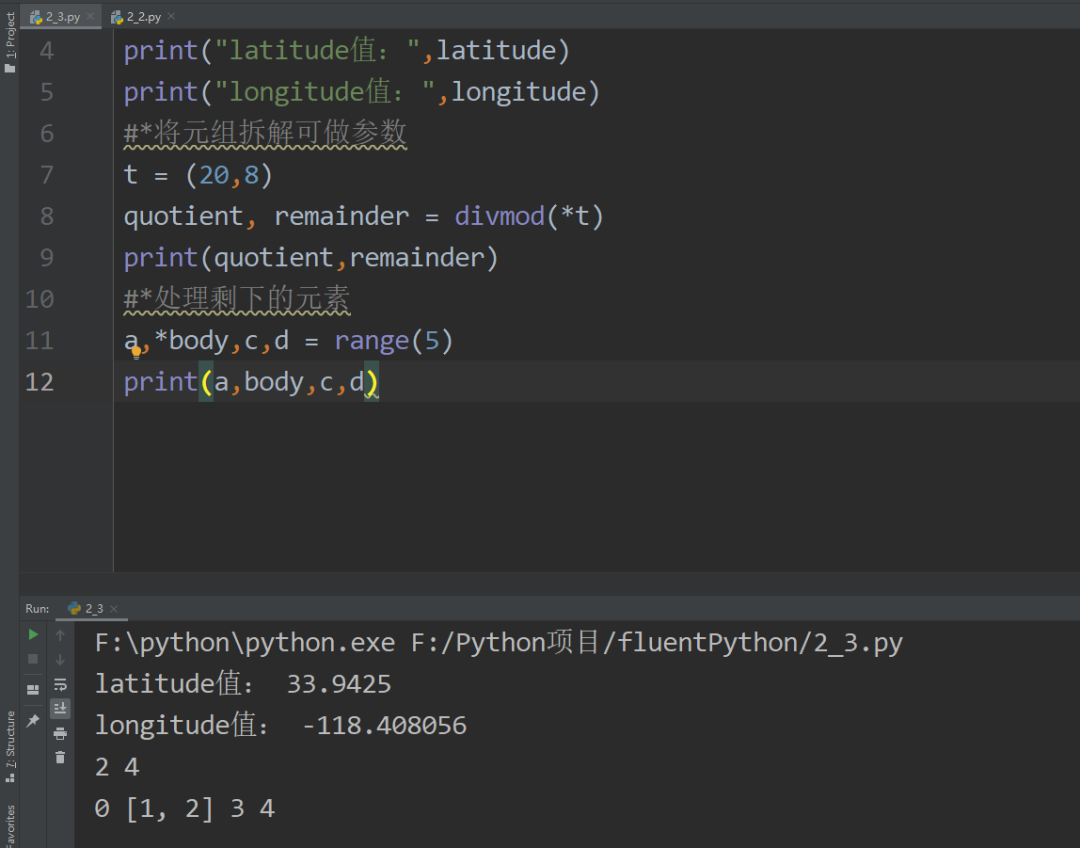
Task: Click the console path 'F:/Python项目/fluentPython/2_3.py'
Action: 656,643
